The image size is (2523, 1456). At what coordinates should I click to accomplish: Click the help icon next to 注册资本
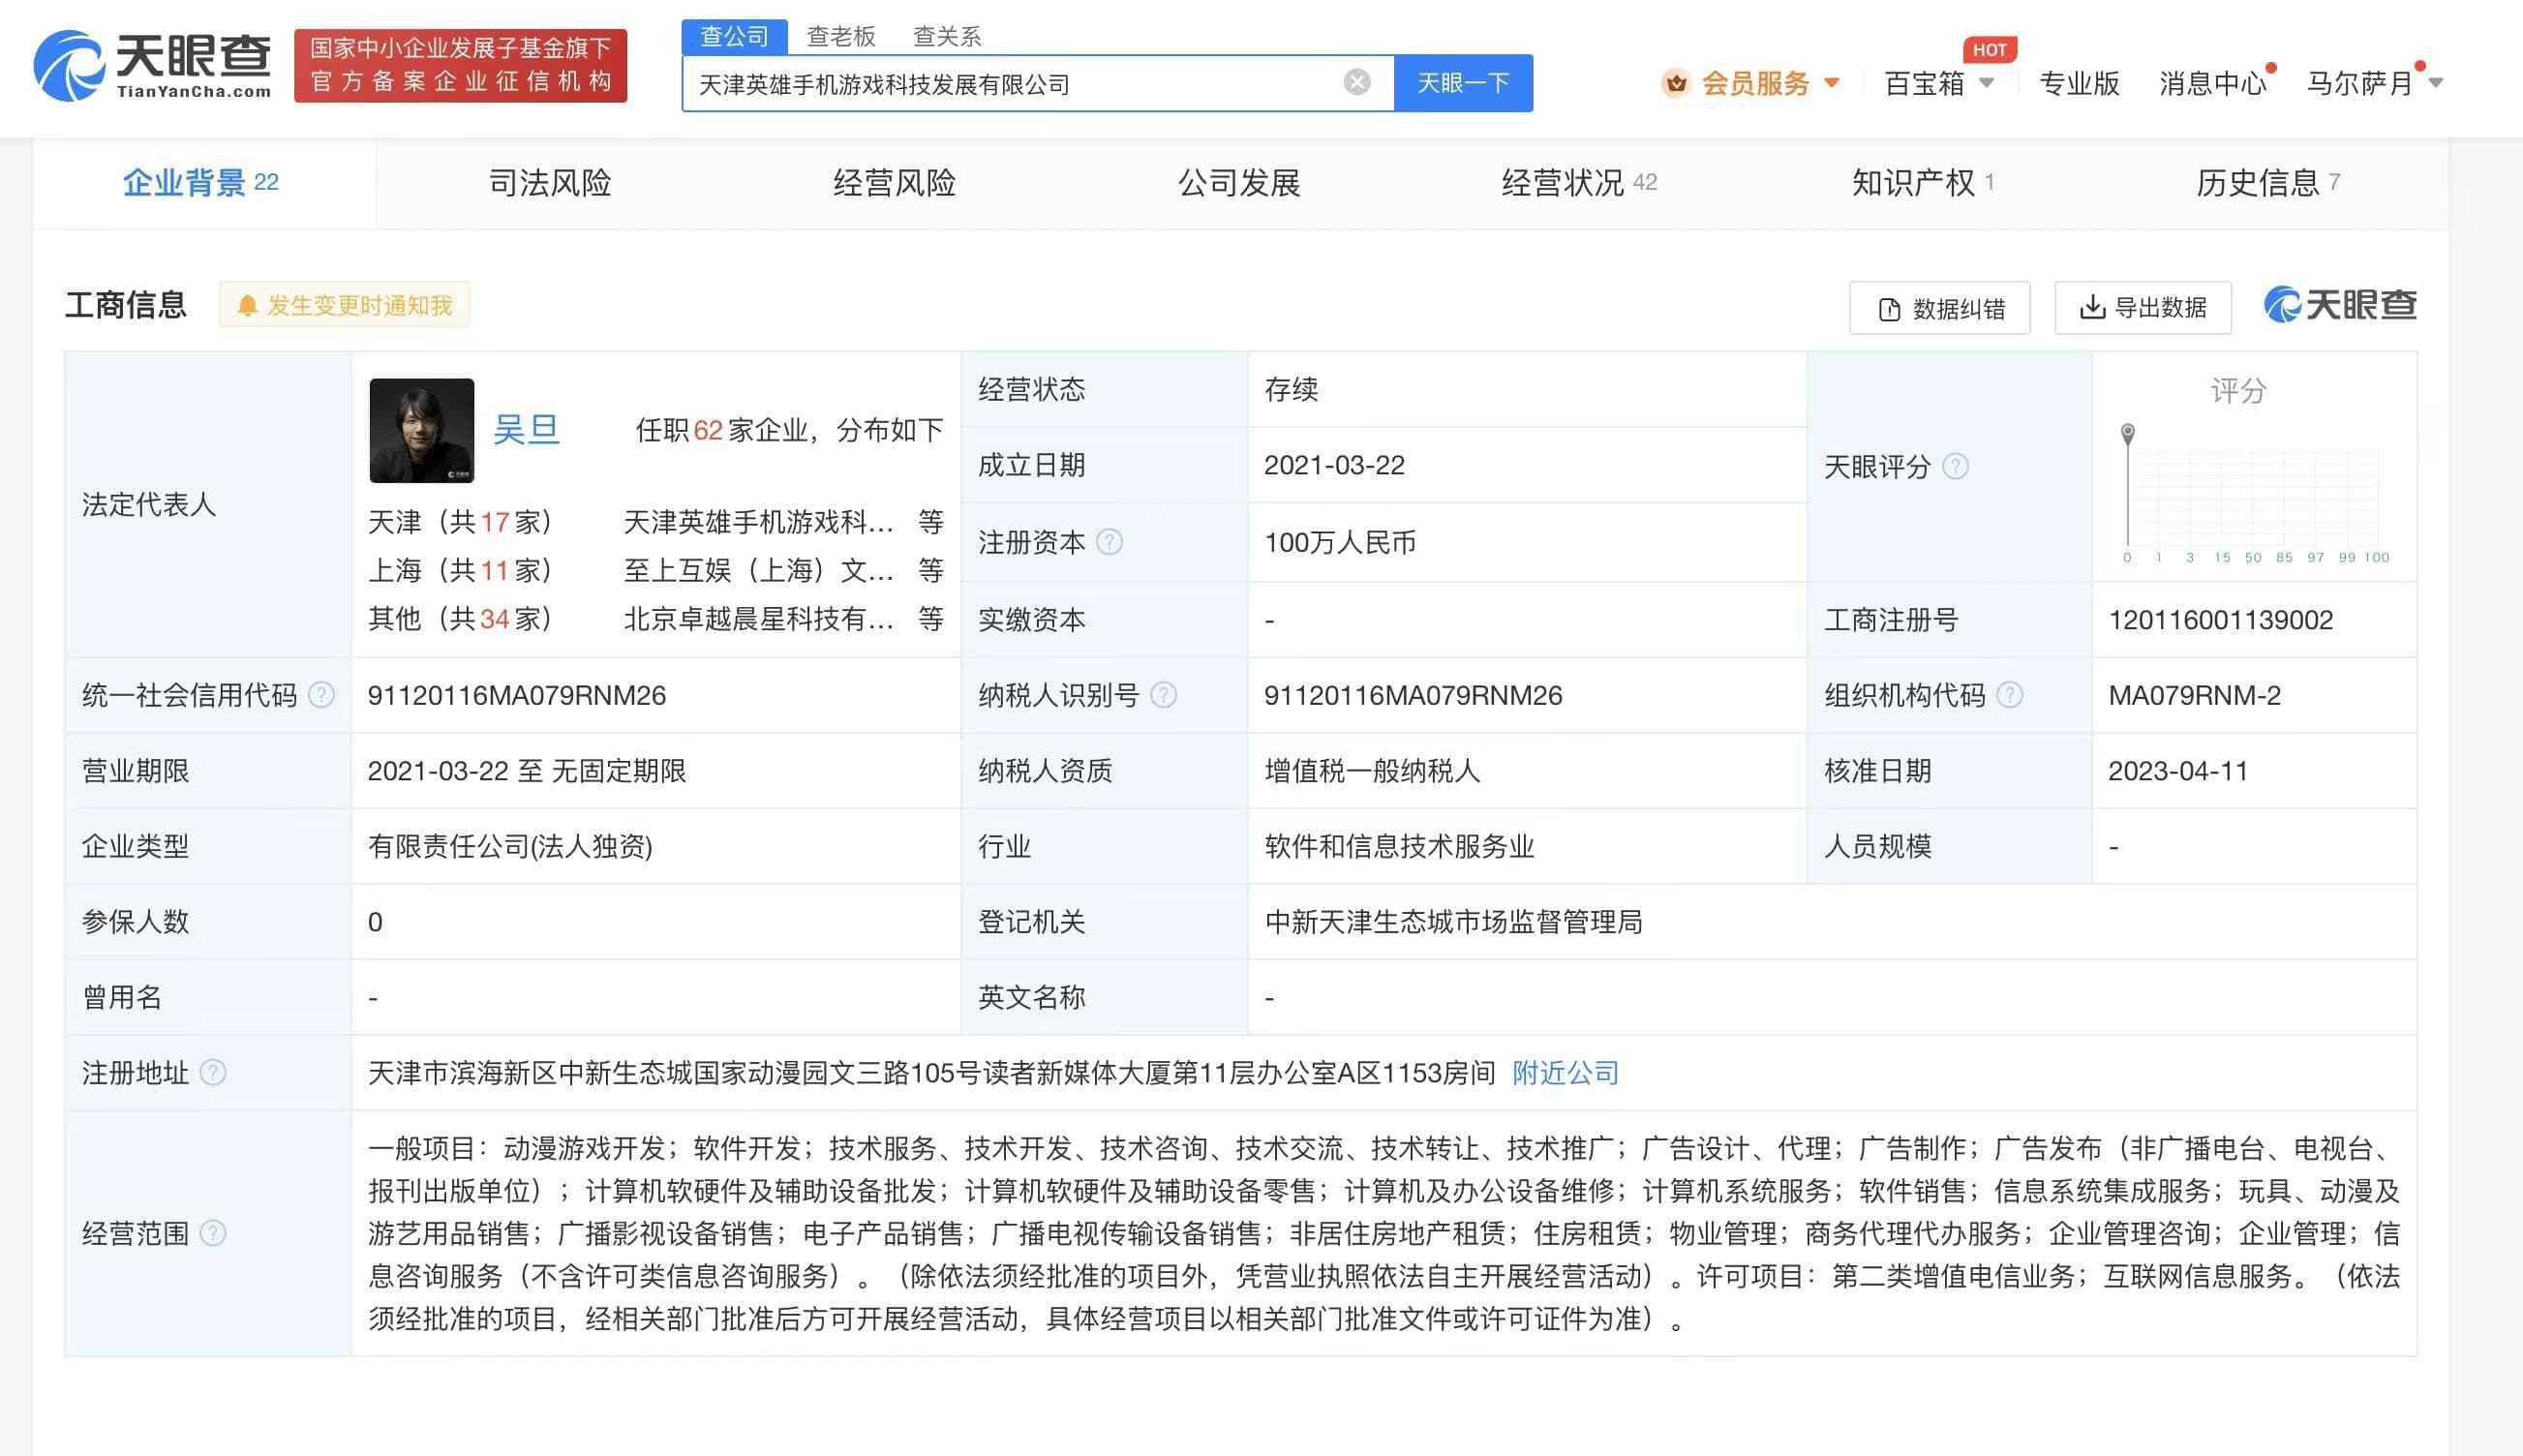(1109, 542)
